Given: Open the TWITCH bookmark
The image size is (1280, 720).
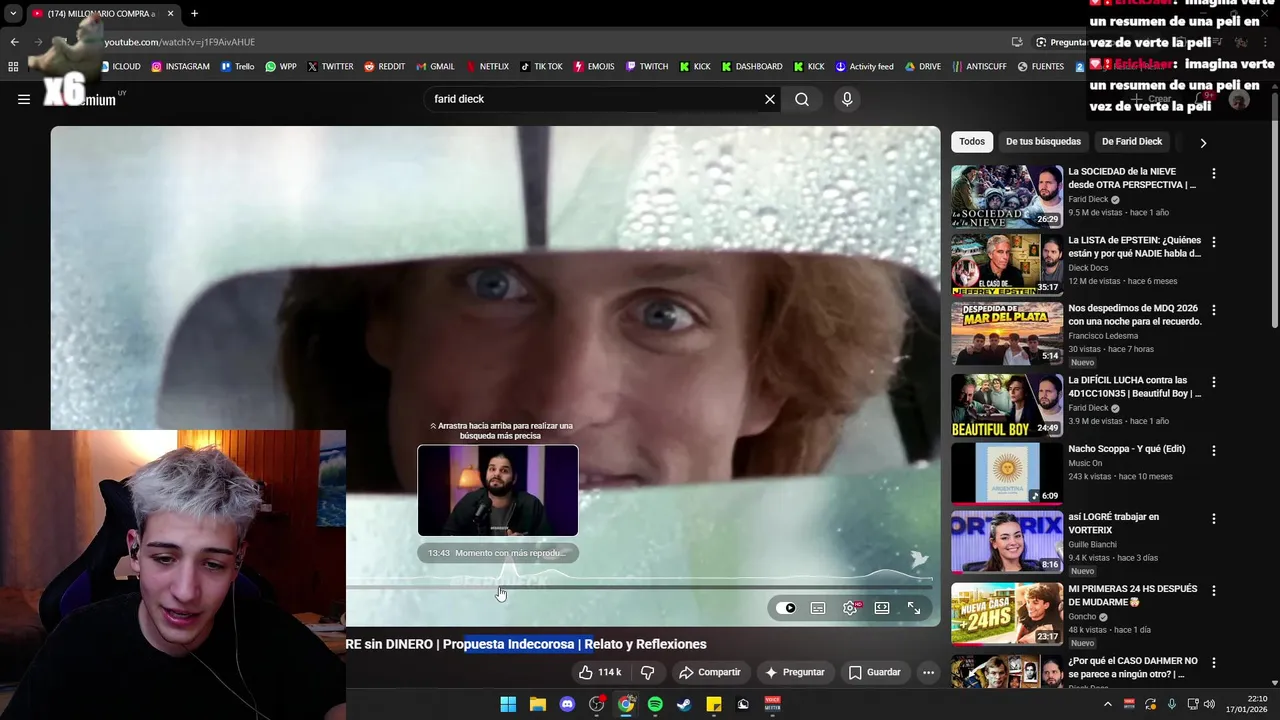Looking at the screenshot, I should click(647, 67).
